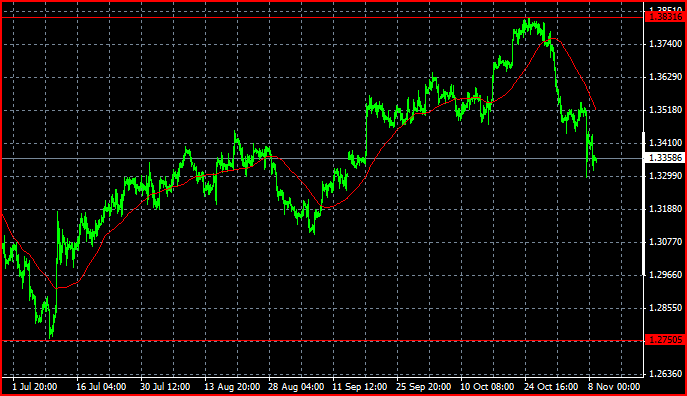Click the 11 Sep 12:00 time label
The width and height of the screenshot is (687, 396).
pyautogui.click(x=360, y=387)
